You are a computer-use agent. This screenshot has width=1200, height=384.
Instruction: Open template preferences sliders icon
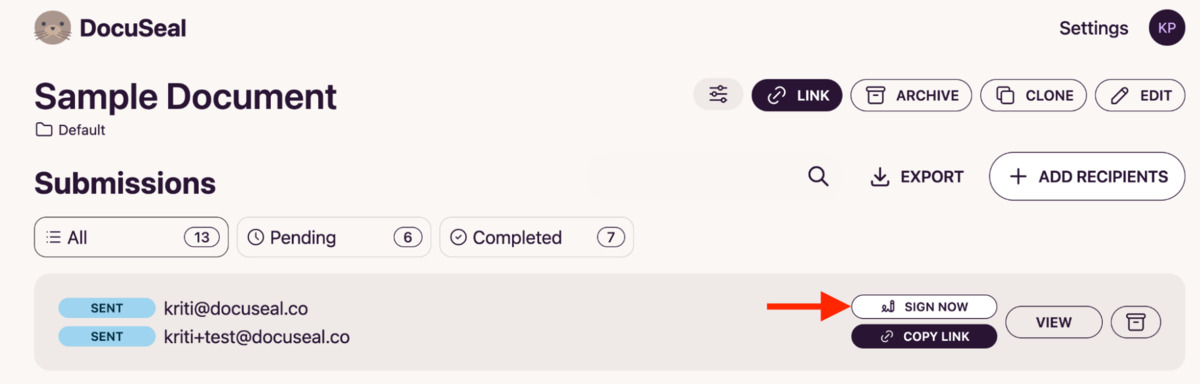click(718, 95)
